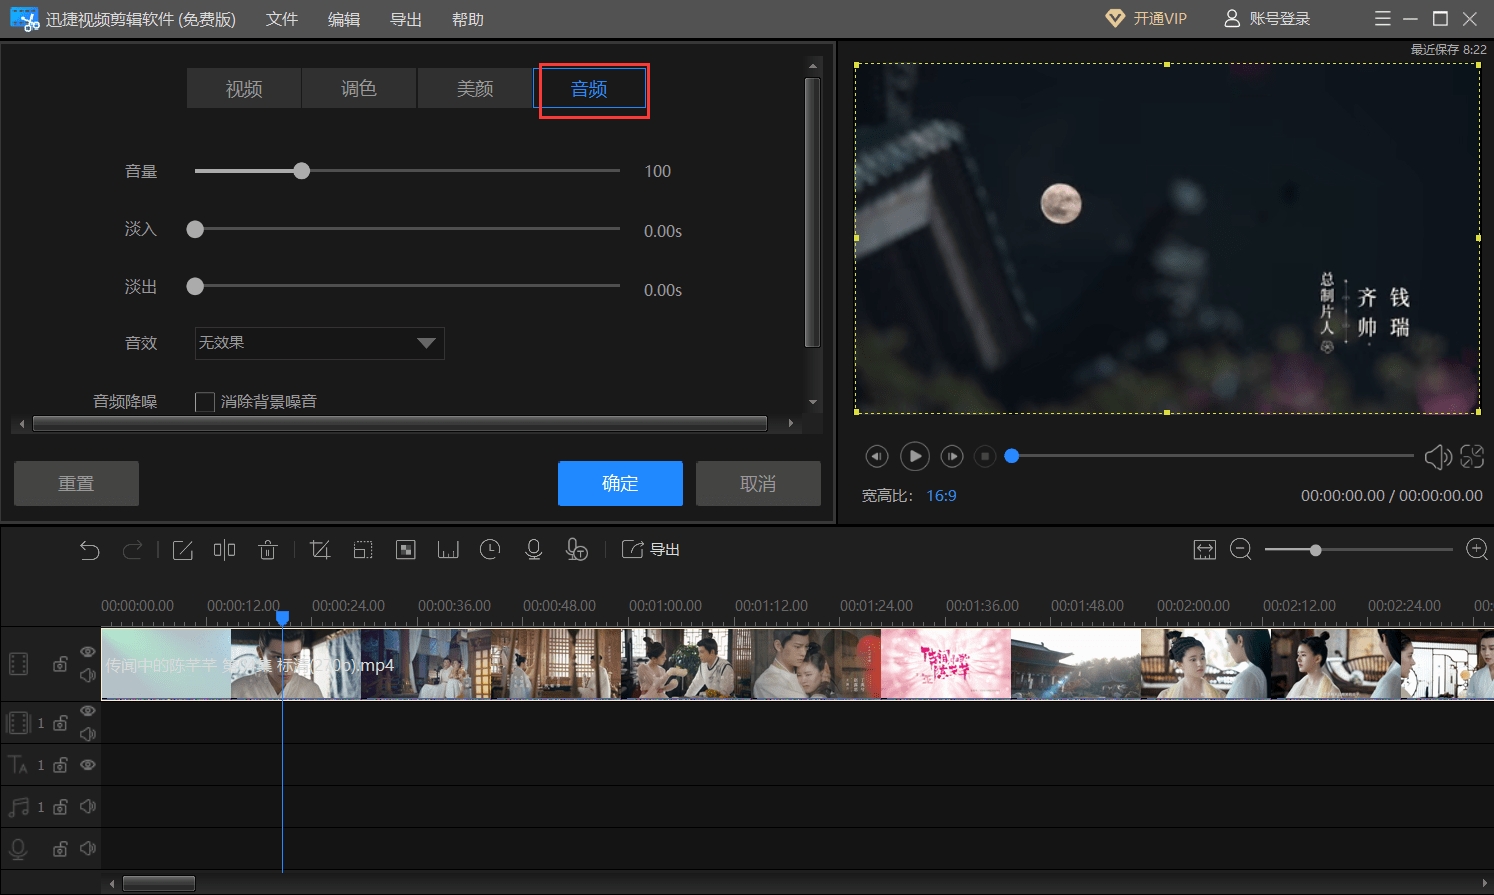Lock the voiceover microphone track

pyautogui.click(x=60, y=849)
